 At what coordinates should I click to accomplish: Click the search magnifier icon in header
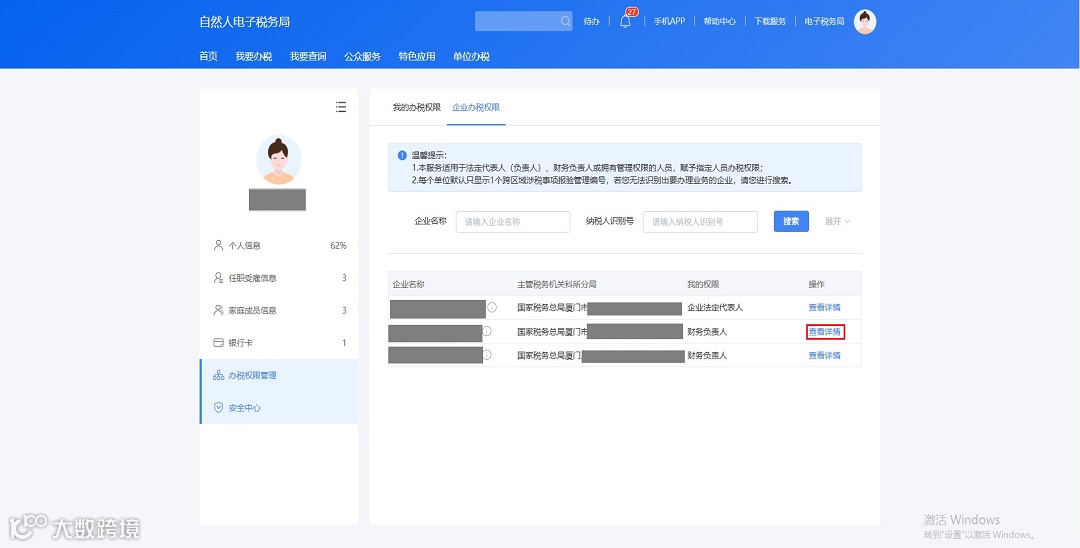tap(565, 21)
